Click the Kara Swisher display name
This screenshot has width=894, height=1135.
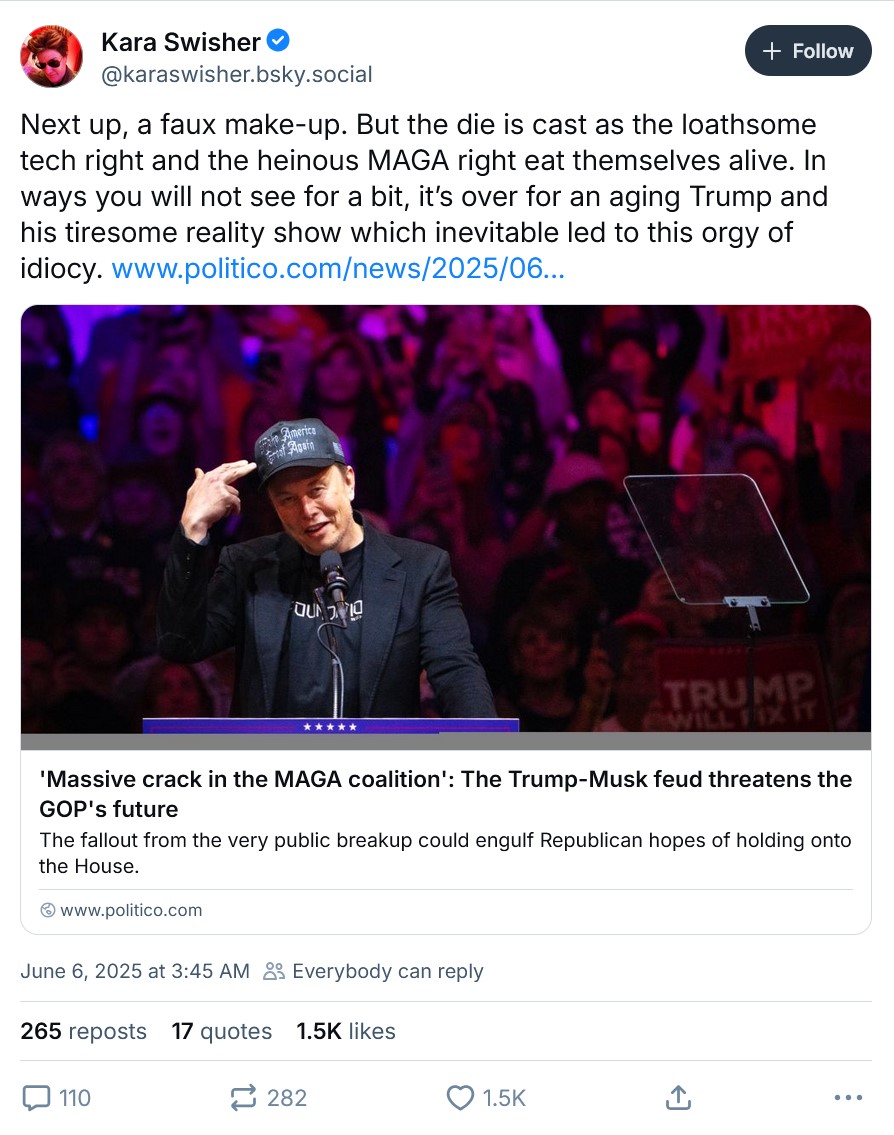point(180,42)
